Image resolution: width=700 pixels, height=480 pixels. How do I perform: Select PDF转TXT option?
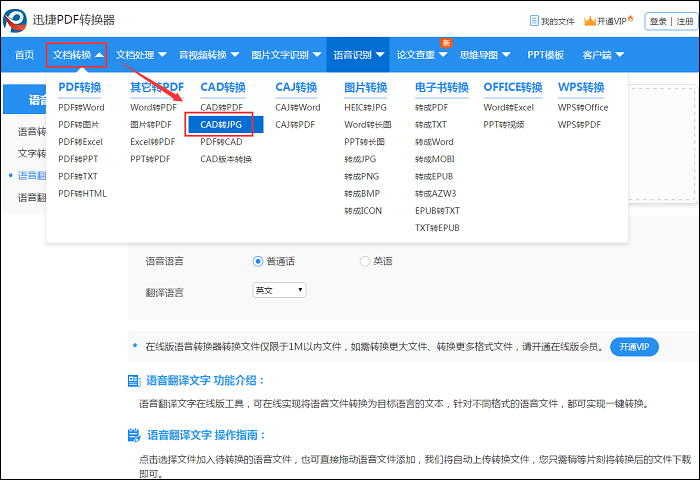click(78, 176)
